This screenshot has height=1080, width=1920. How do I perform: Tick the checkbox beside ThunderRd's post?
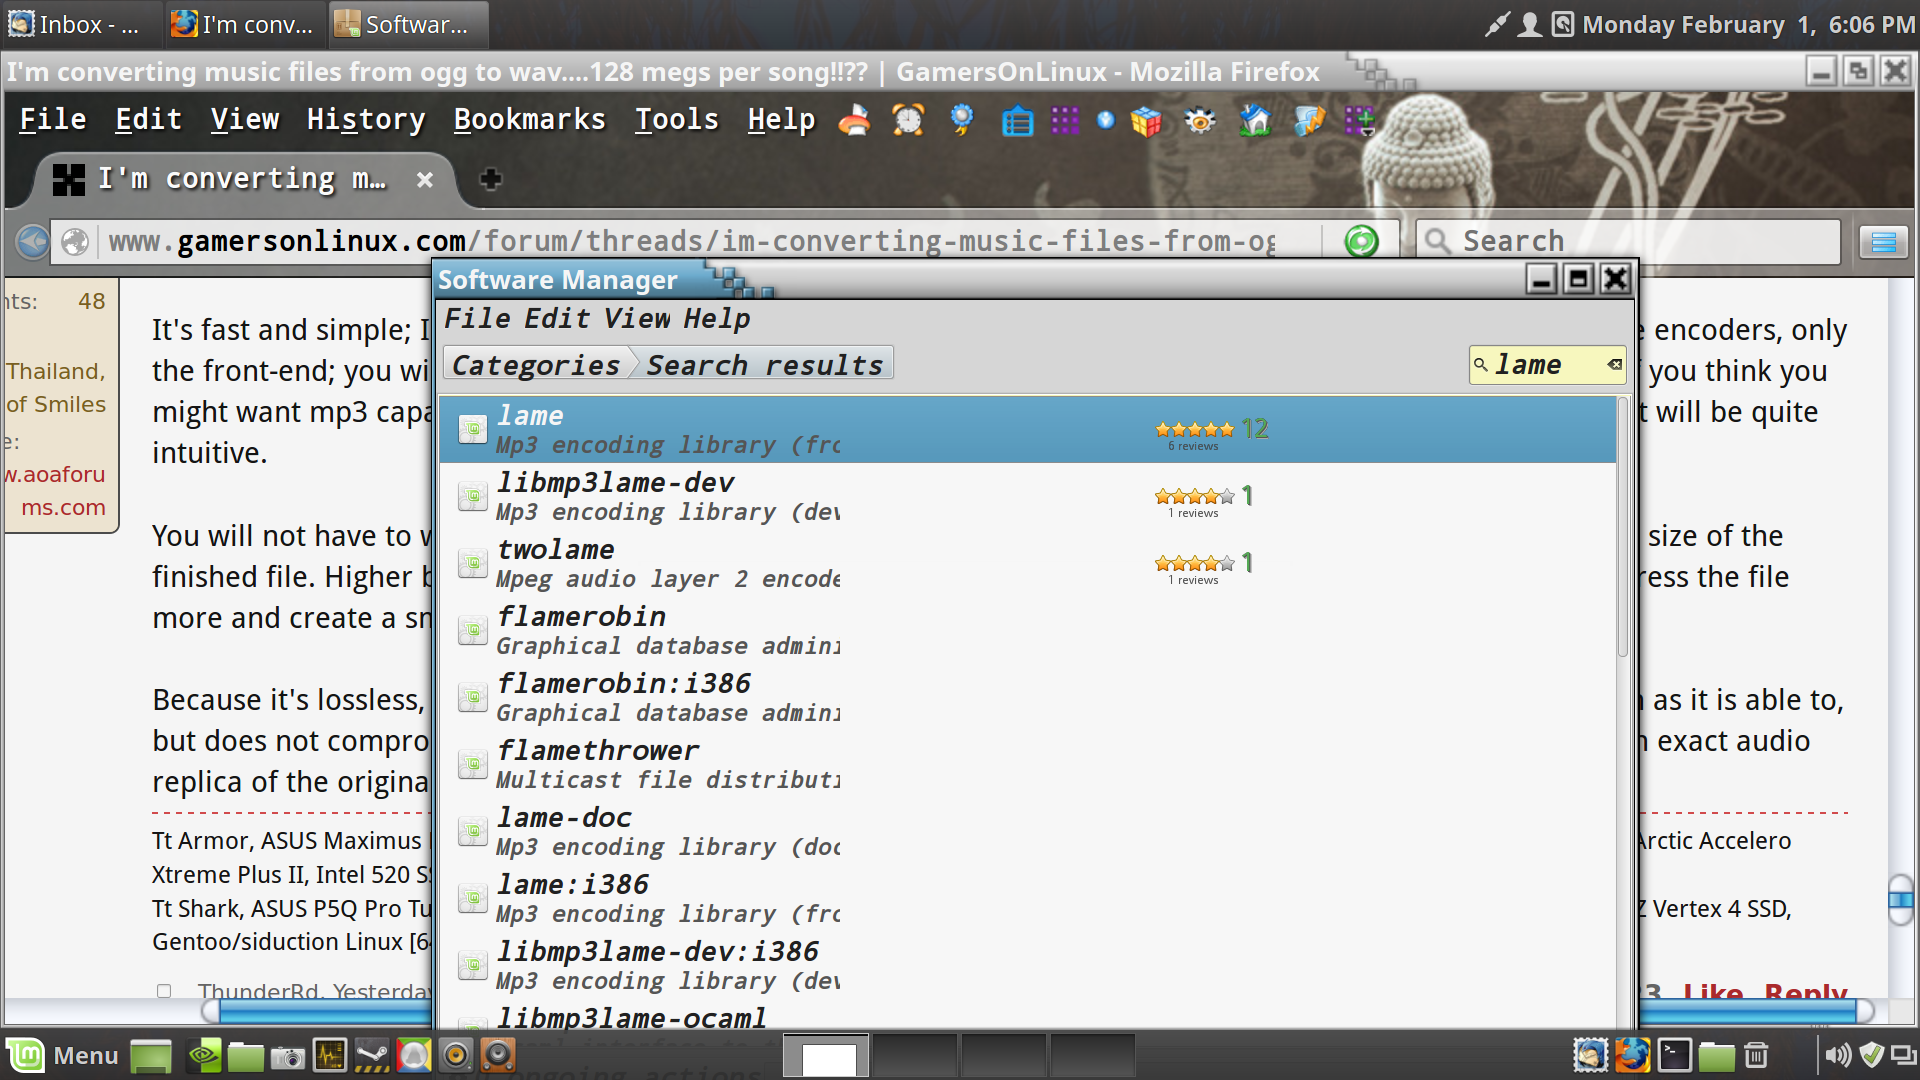164,991
